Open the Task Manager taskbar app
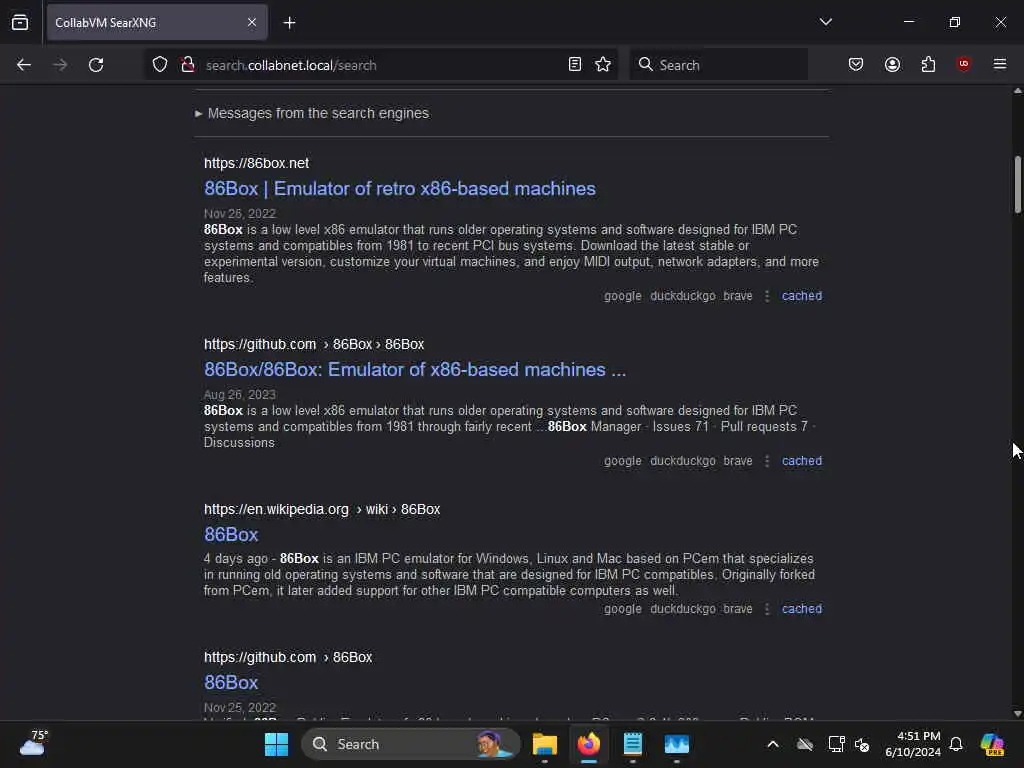The height and width of the screenshot is (768, 1024). [x=677, y=744]
